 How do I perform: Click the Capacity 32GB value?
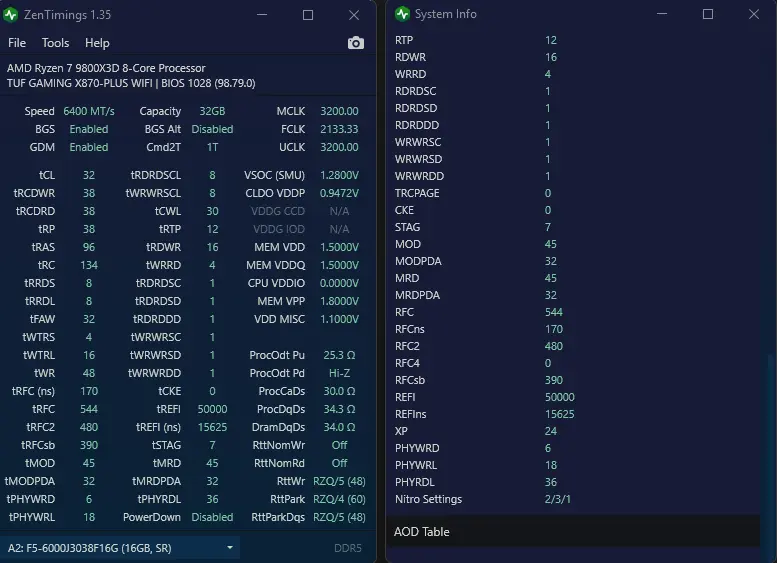pyautogui.click(x=212, y=111)
